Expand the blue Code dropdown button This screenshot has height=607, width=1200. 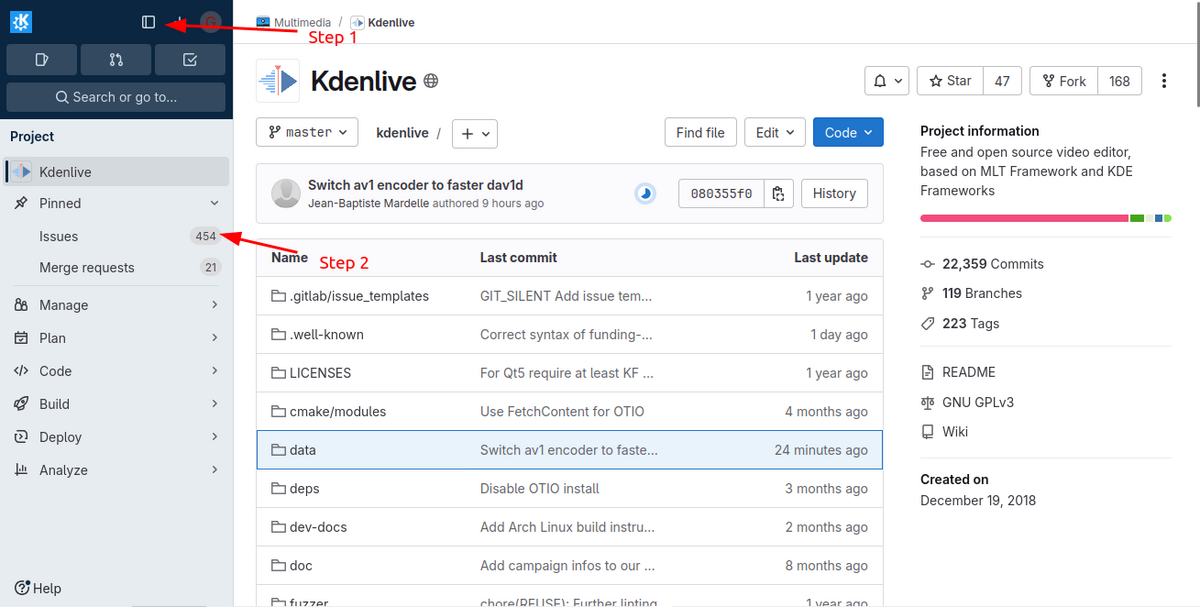click(x=848, y=132)
